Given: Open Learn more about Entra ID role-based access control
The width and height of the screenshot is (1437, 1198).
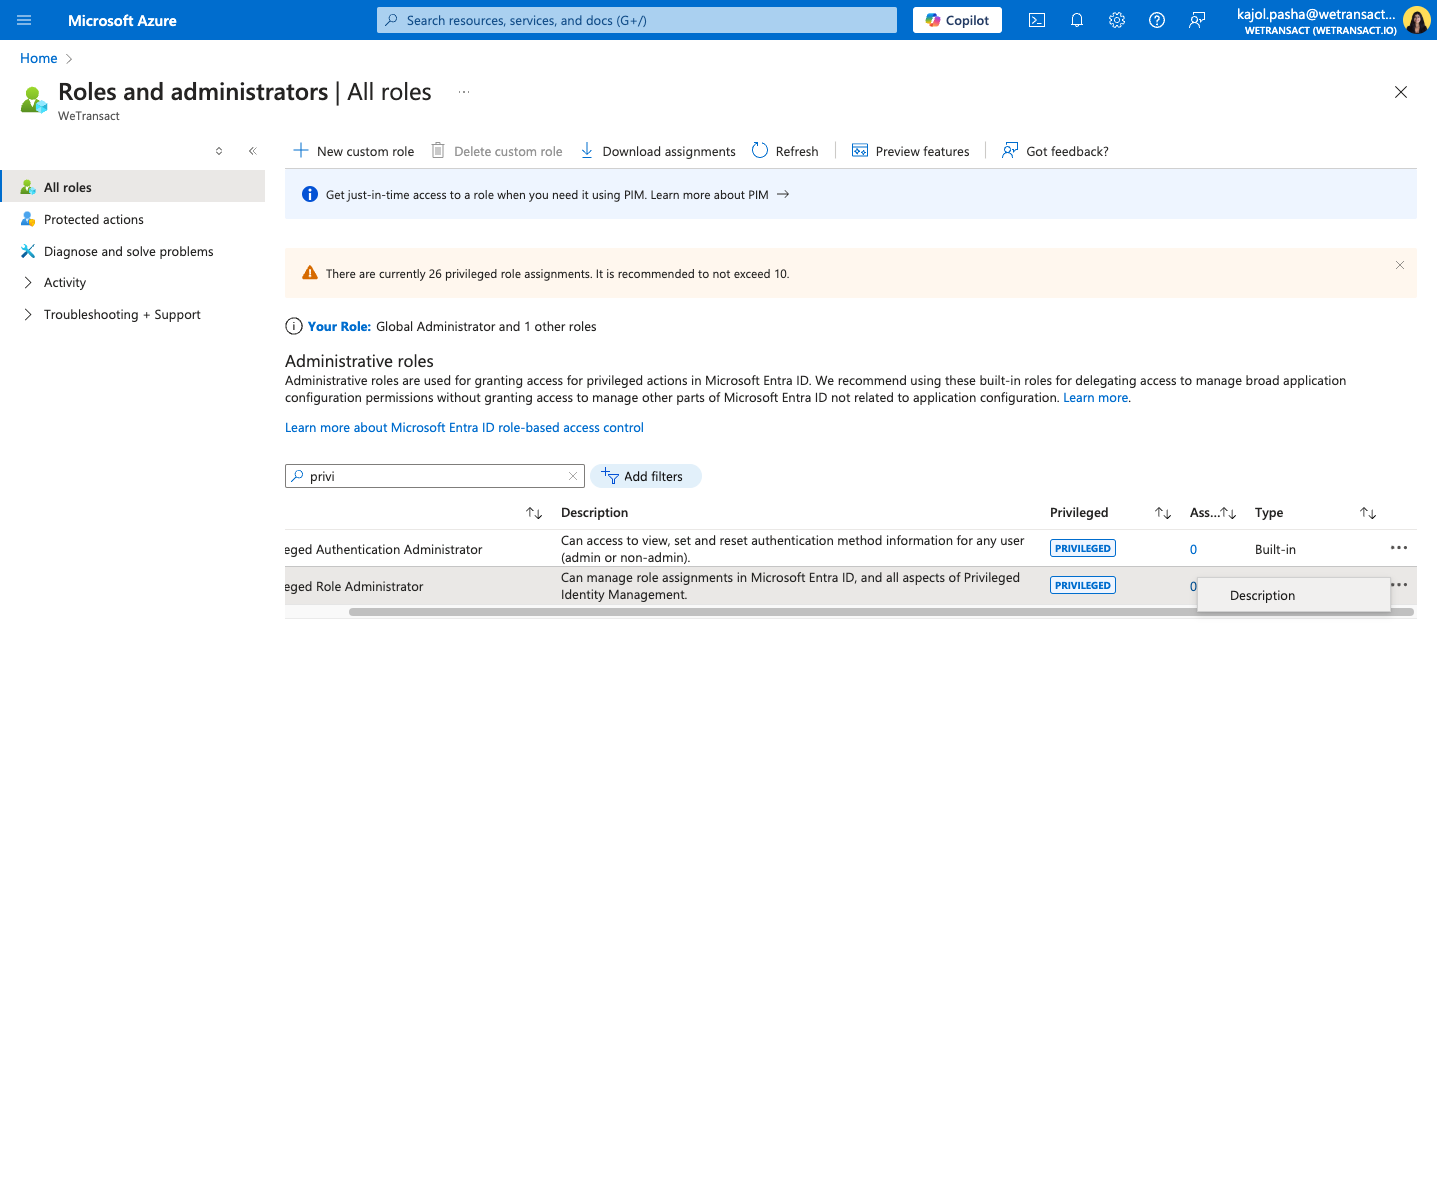Looking at the screenshot, I should tap(464, 428).
